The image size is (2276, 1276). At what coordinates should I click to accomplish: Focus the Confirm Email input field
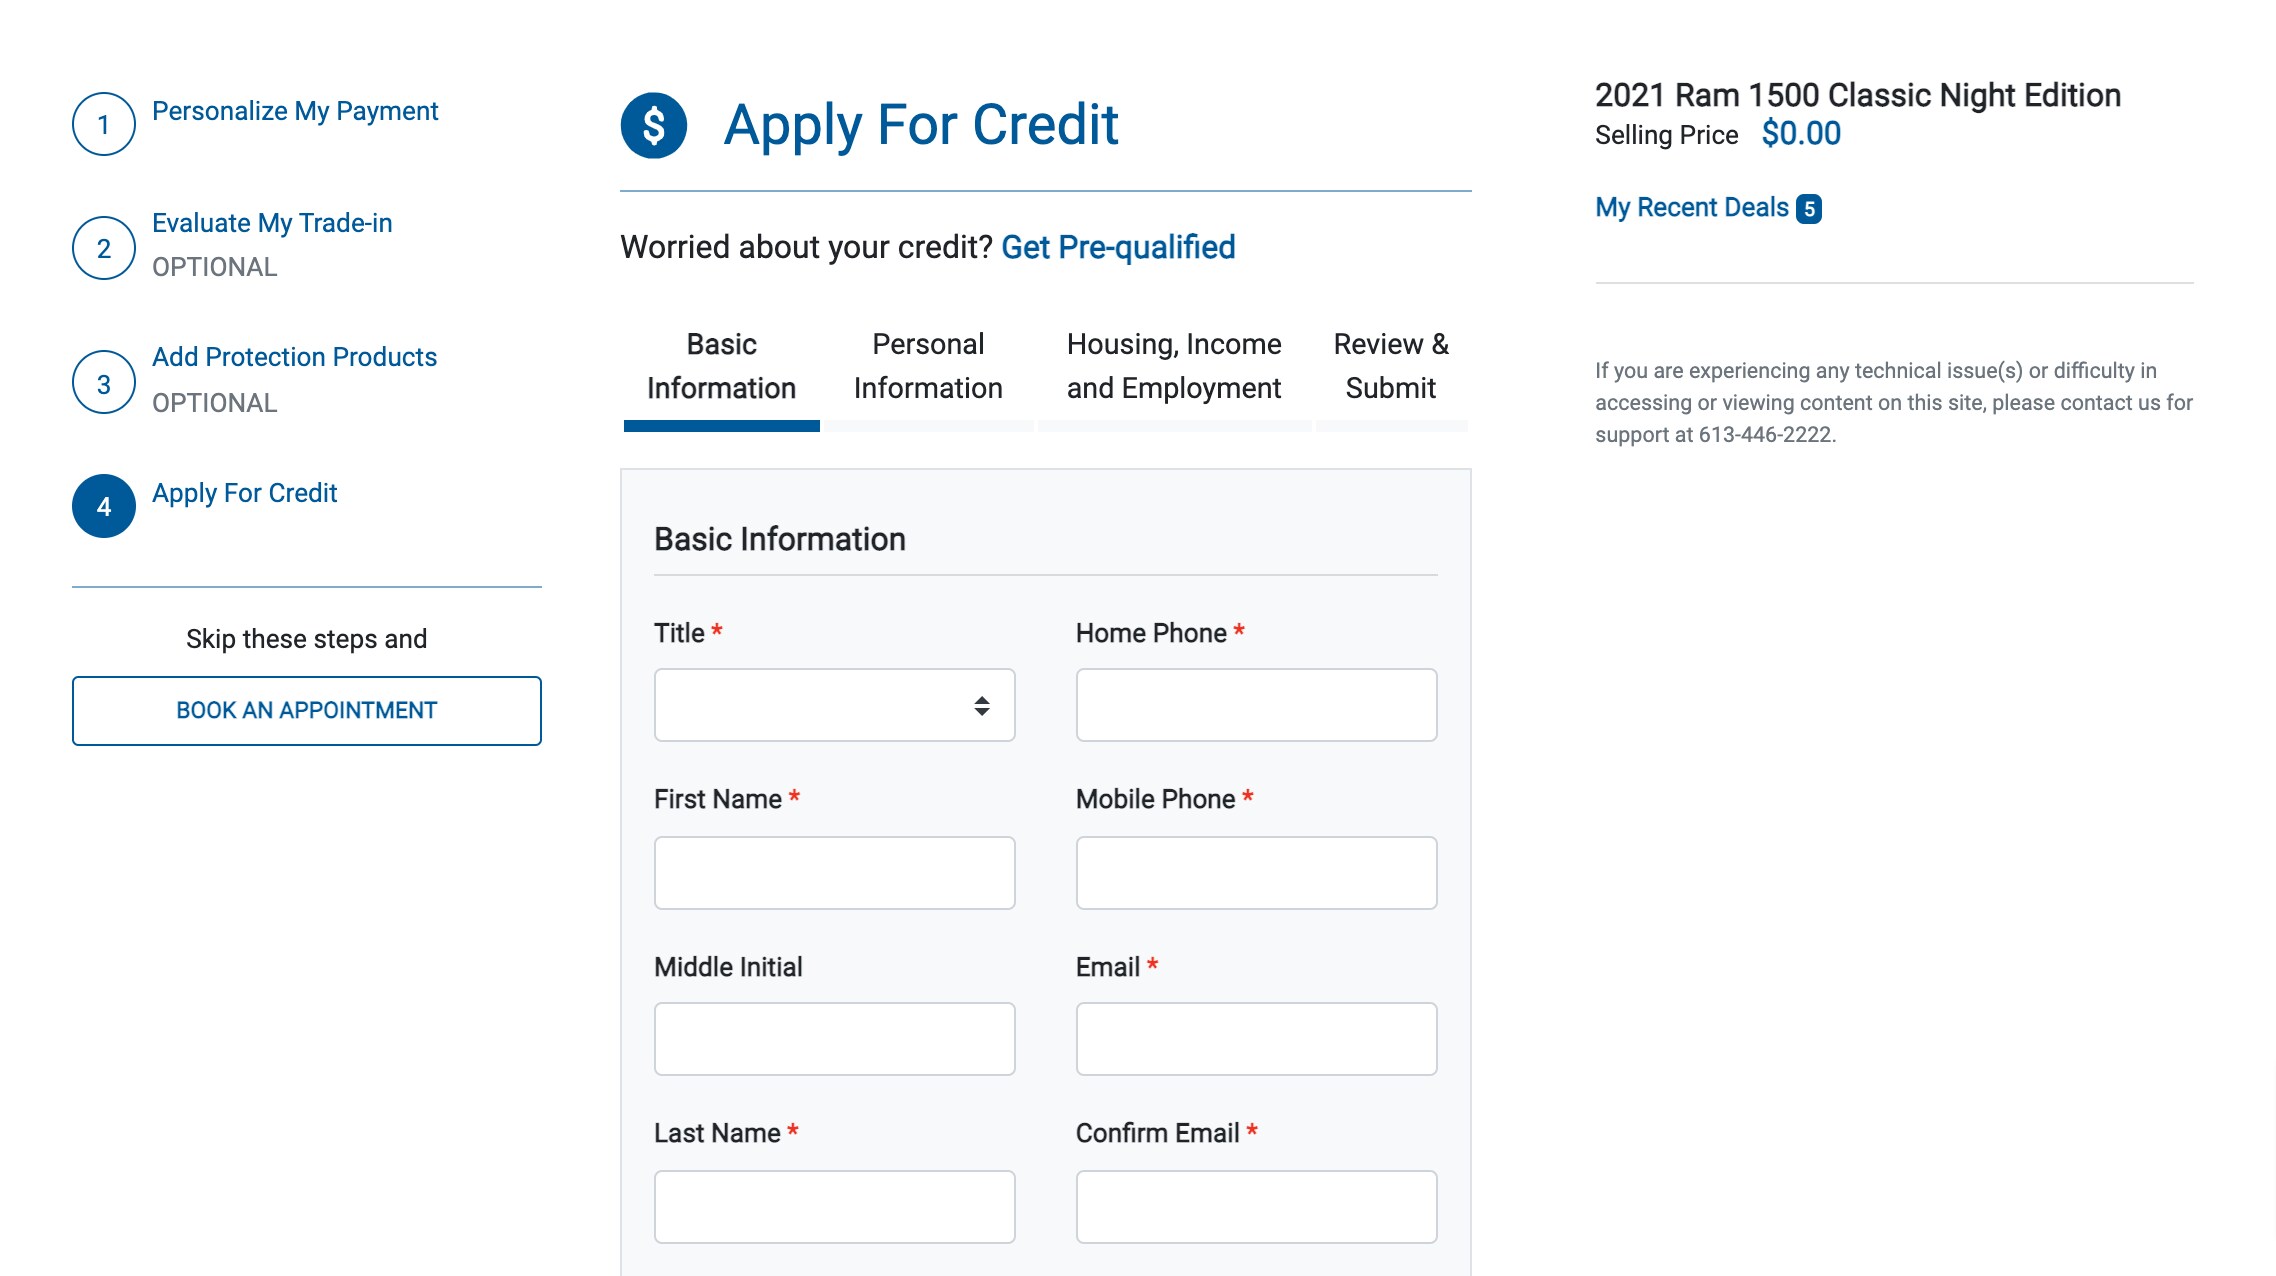coord(1257,1207)
